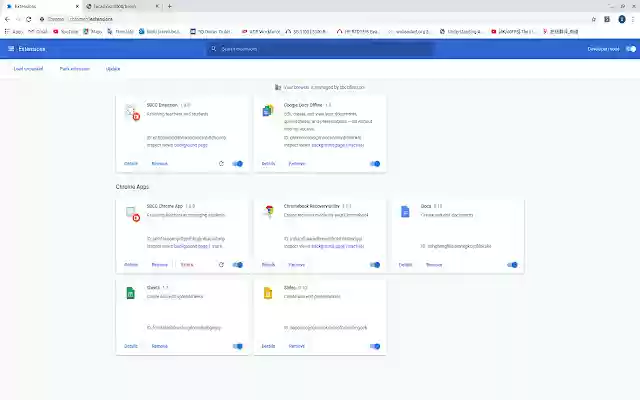640x400 pixels.
Task: Open the profile avatar icon
Action: pyautogui.click(x=622, y=19)
